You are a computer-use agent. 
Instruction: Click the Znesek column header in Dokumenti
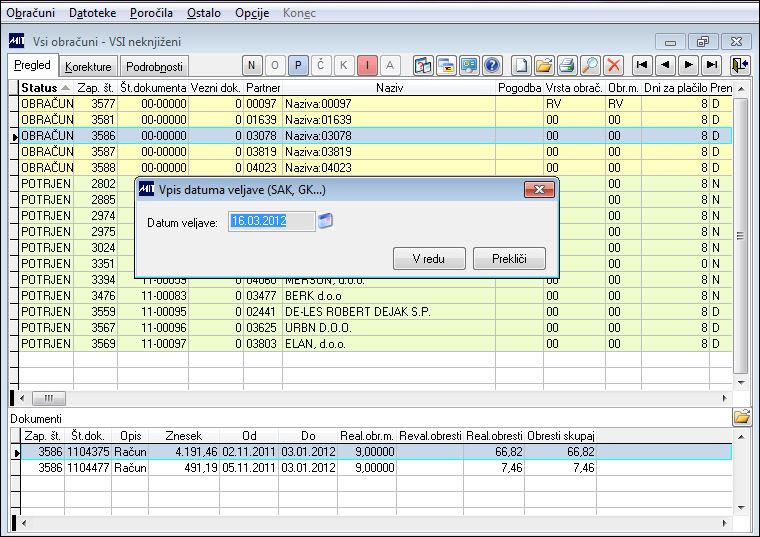184,436
